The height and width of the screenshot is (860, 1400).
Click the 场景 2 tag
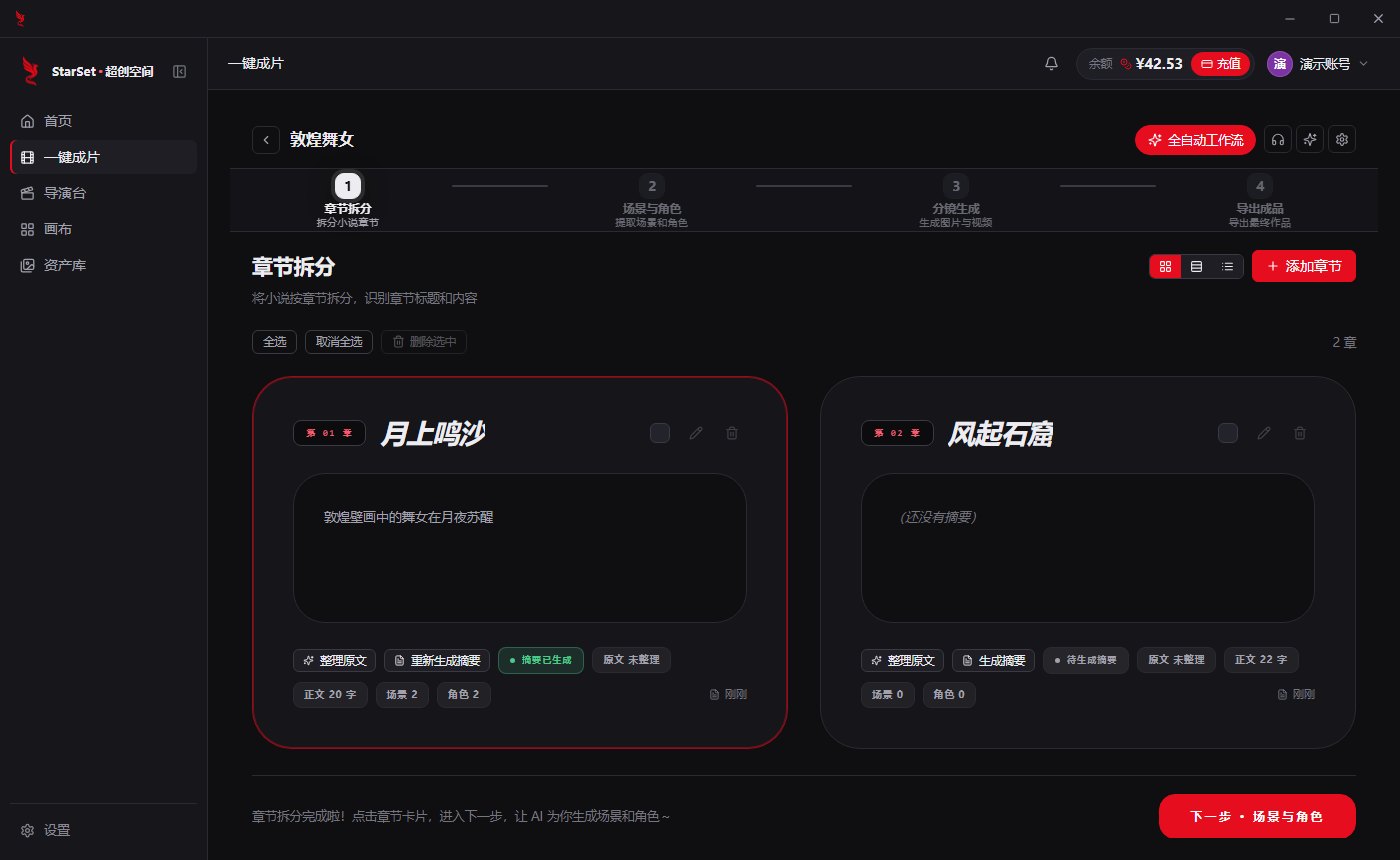pos(402,695)
